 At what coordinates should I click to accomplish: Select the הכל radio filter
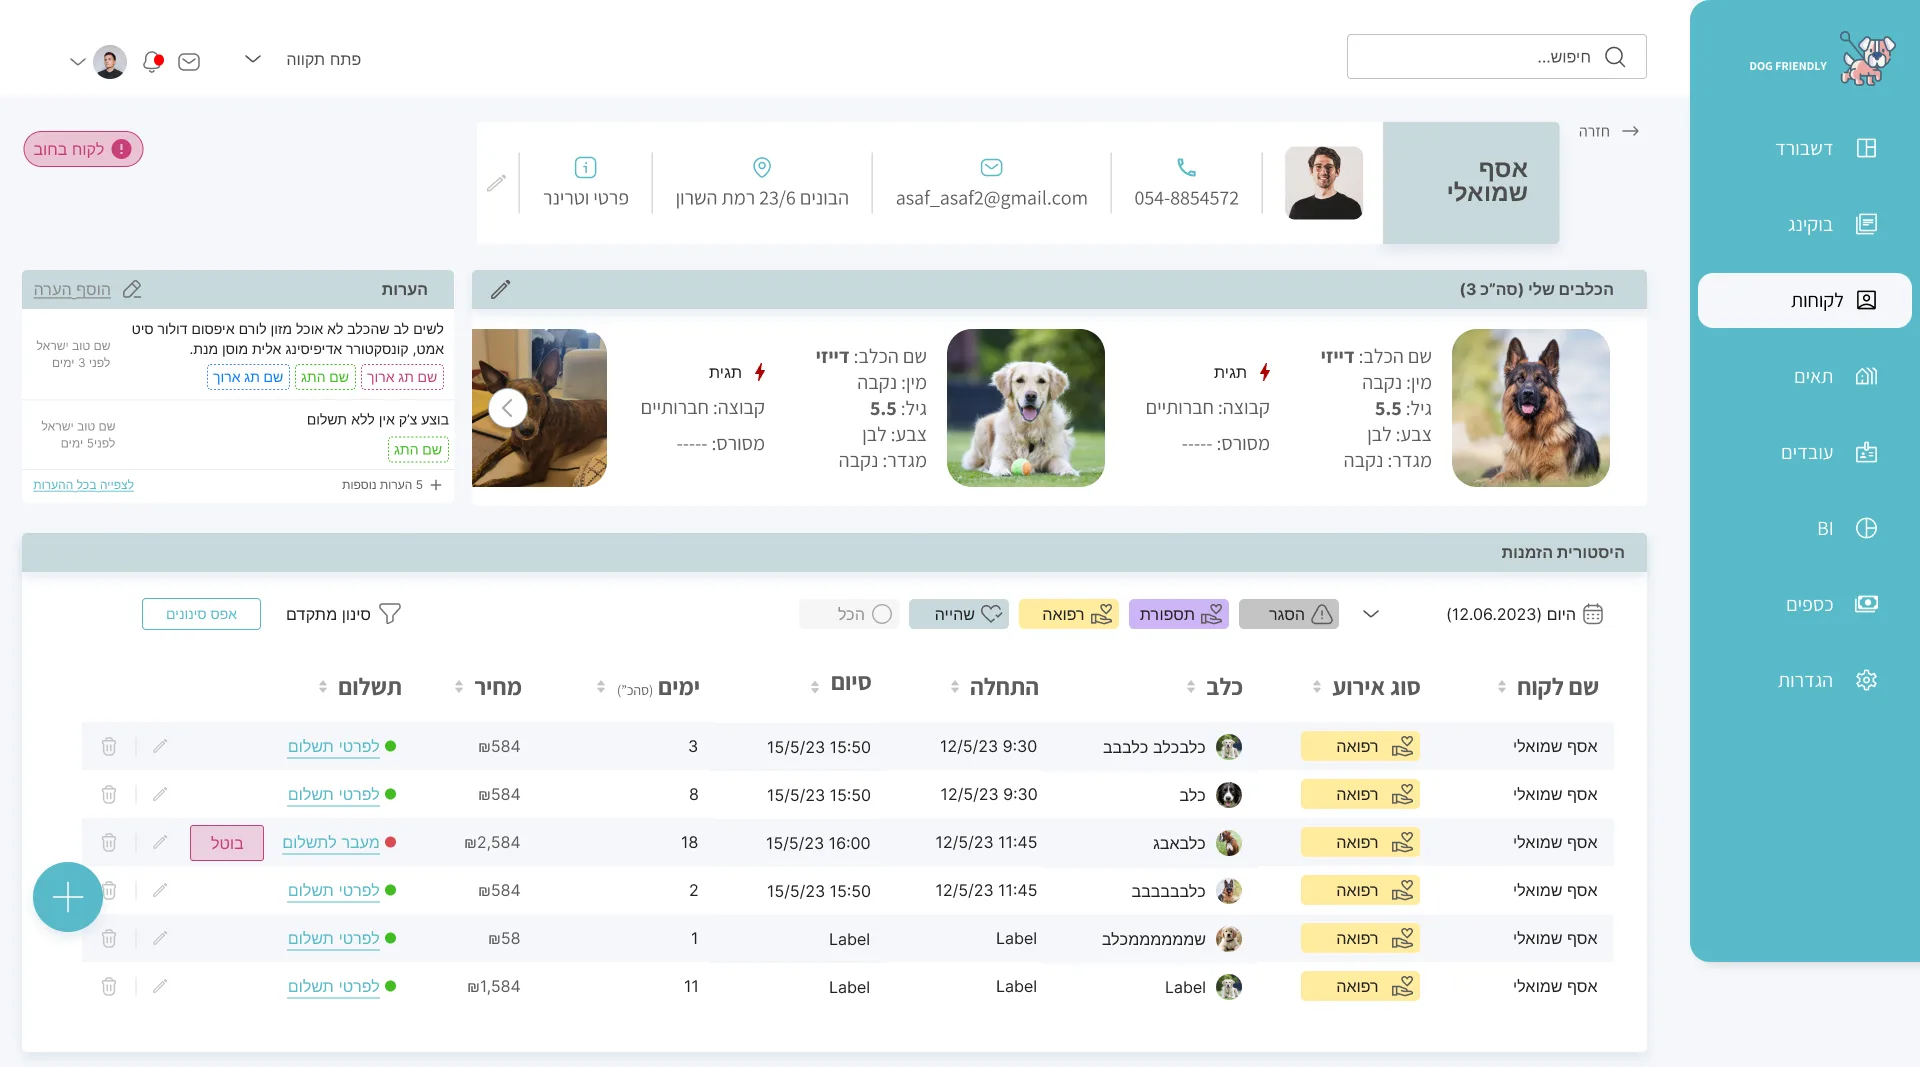pos(881,614)
